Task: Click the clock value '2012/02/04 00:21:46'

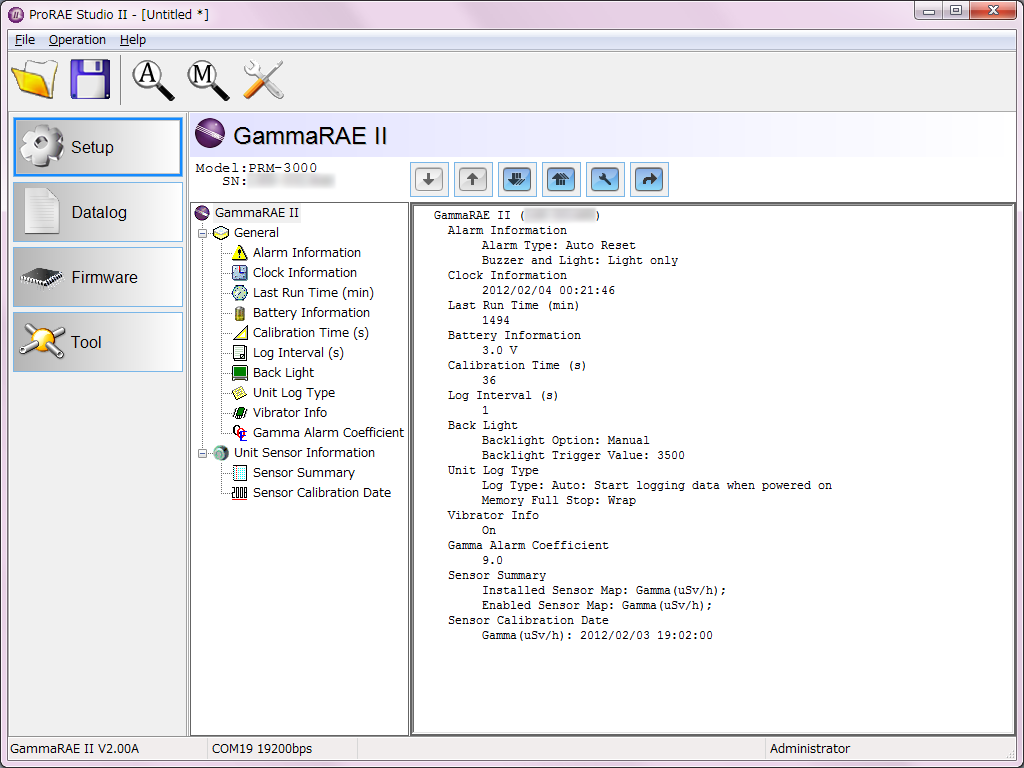Action: coord(549,291)
